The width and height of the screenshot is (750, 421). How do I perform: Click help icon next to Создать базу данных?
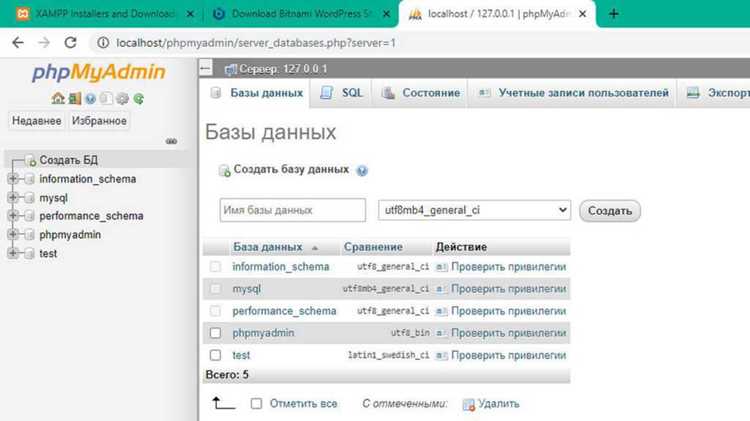pyautogui.click(x=362, y=170)
